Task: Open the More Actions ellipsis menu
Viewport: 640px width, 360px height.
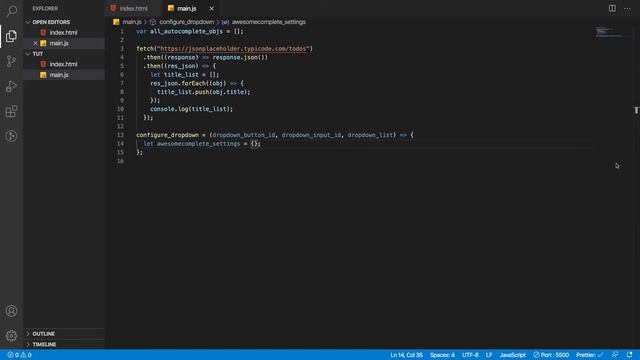Action: pos(627,9)
